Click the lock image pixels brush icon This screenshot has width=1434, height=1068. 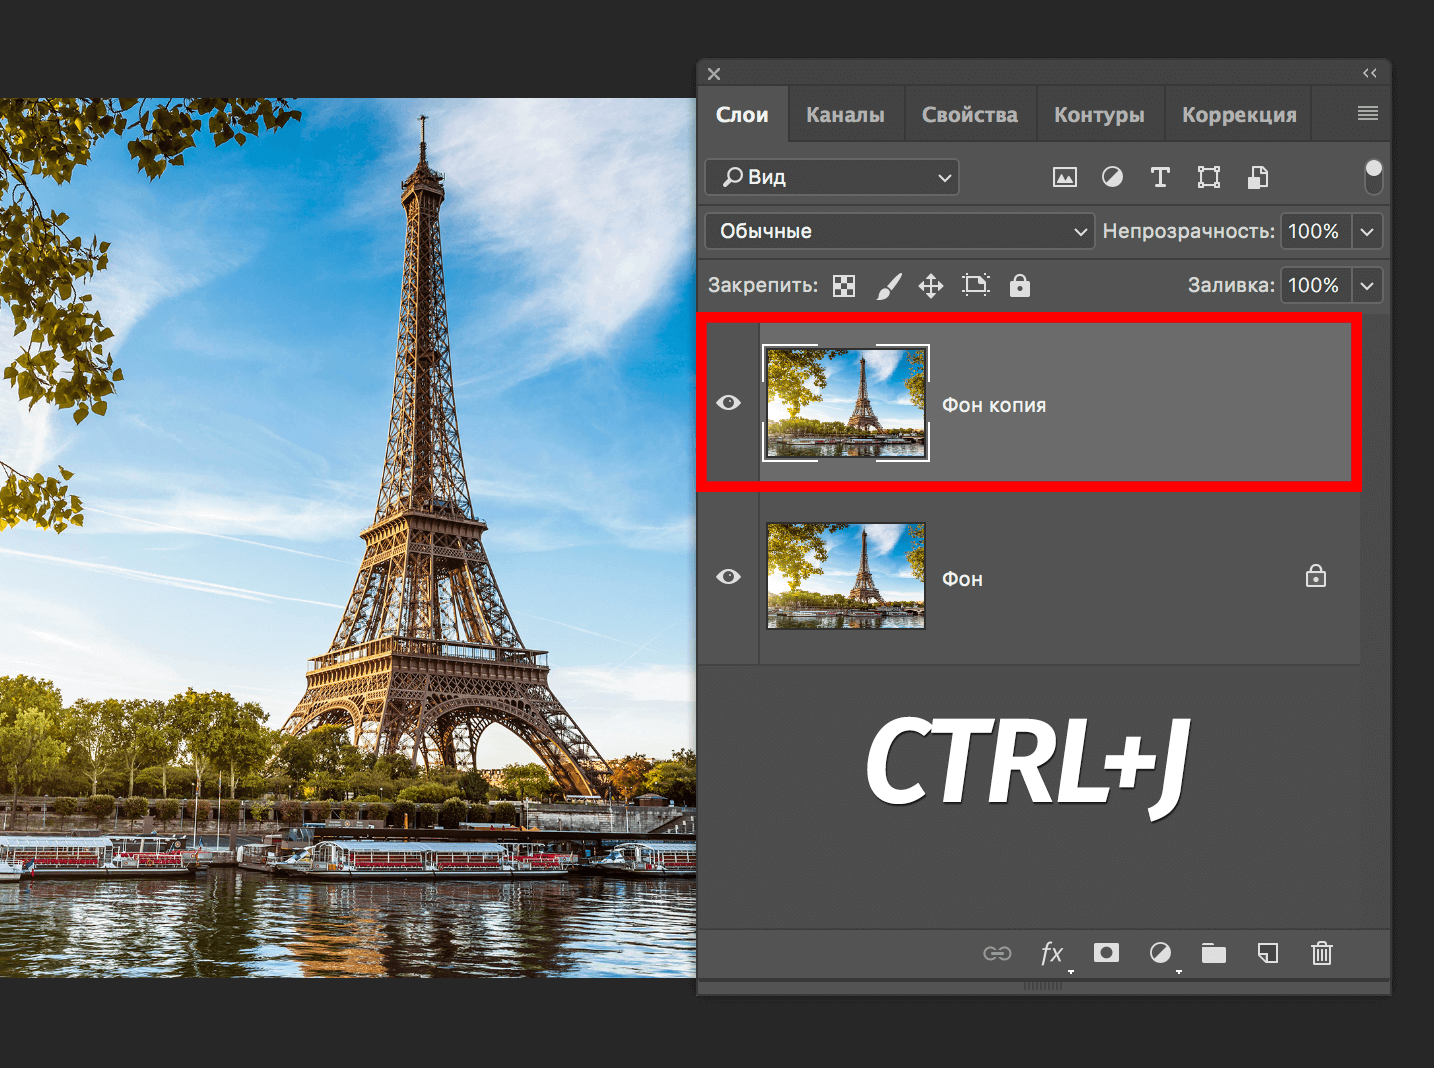tap(888, 286)
